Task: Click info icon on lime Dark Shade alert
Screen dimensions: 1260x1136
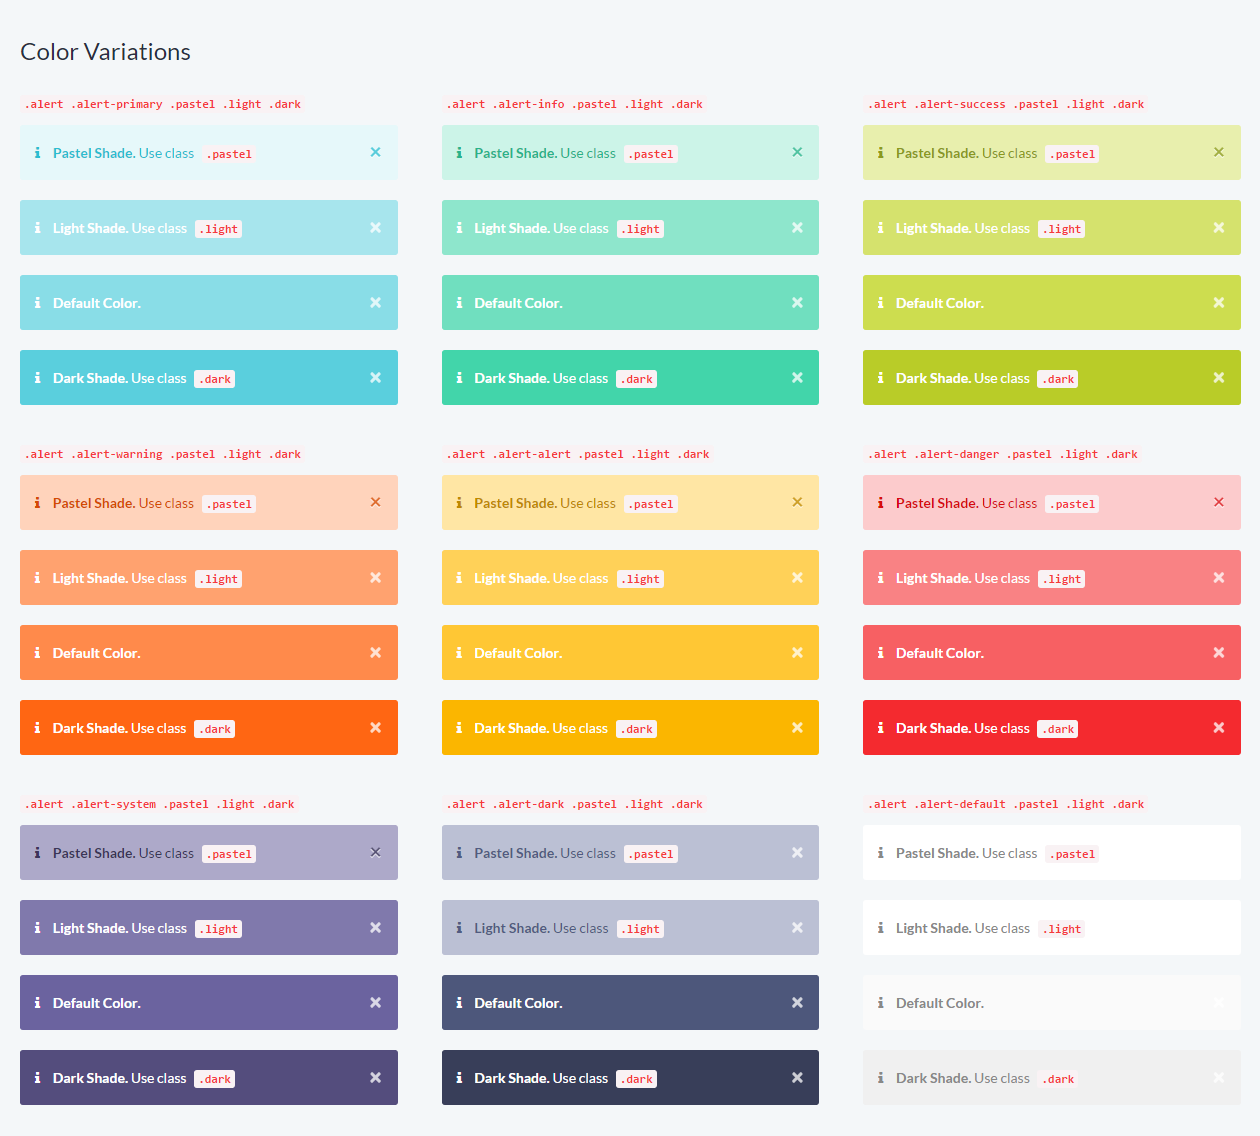Action: pos(881,378)
